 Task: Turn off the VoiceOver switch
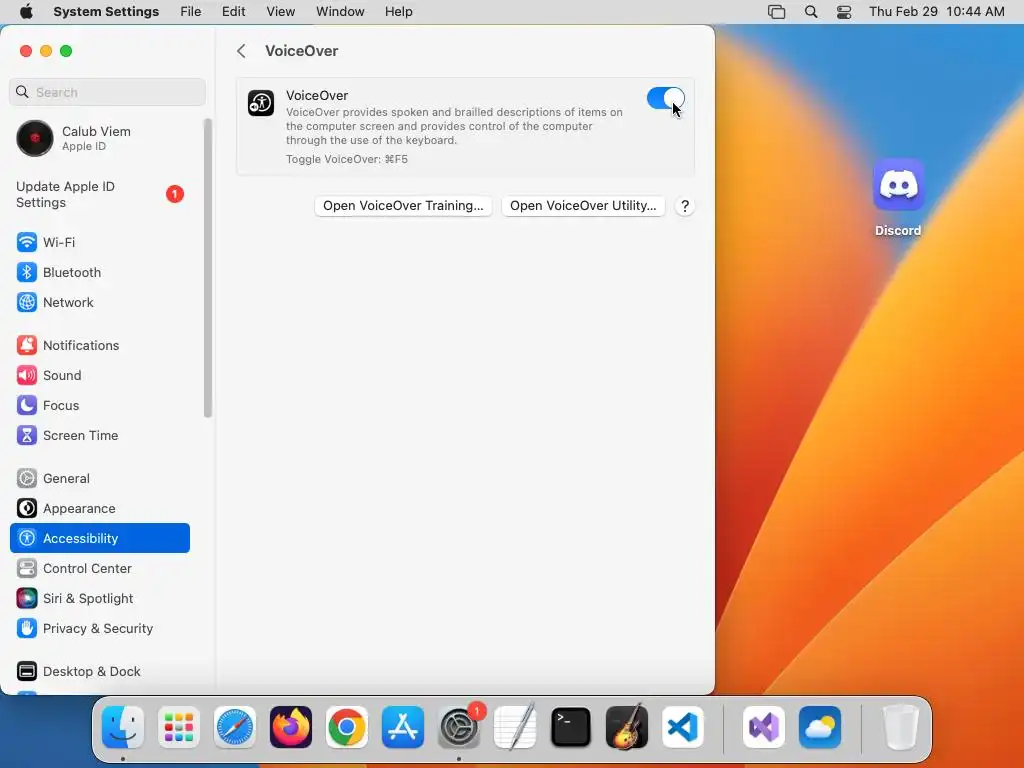click(x=665, y=99)
